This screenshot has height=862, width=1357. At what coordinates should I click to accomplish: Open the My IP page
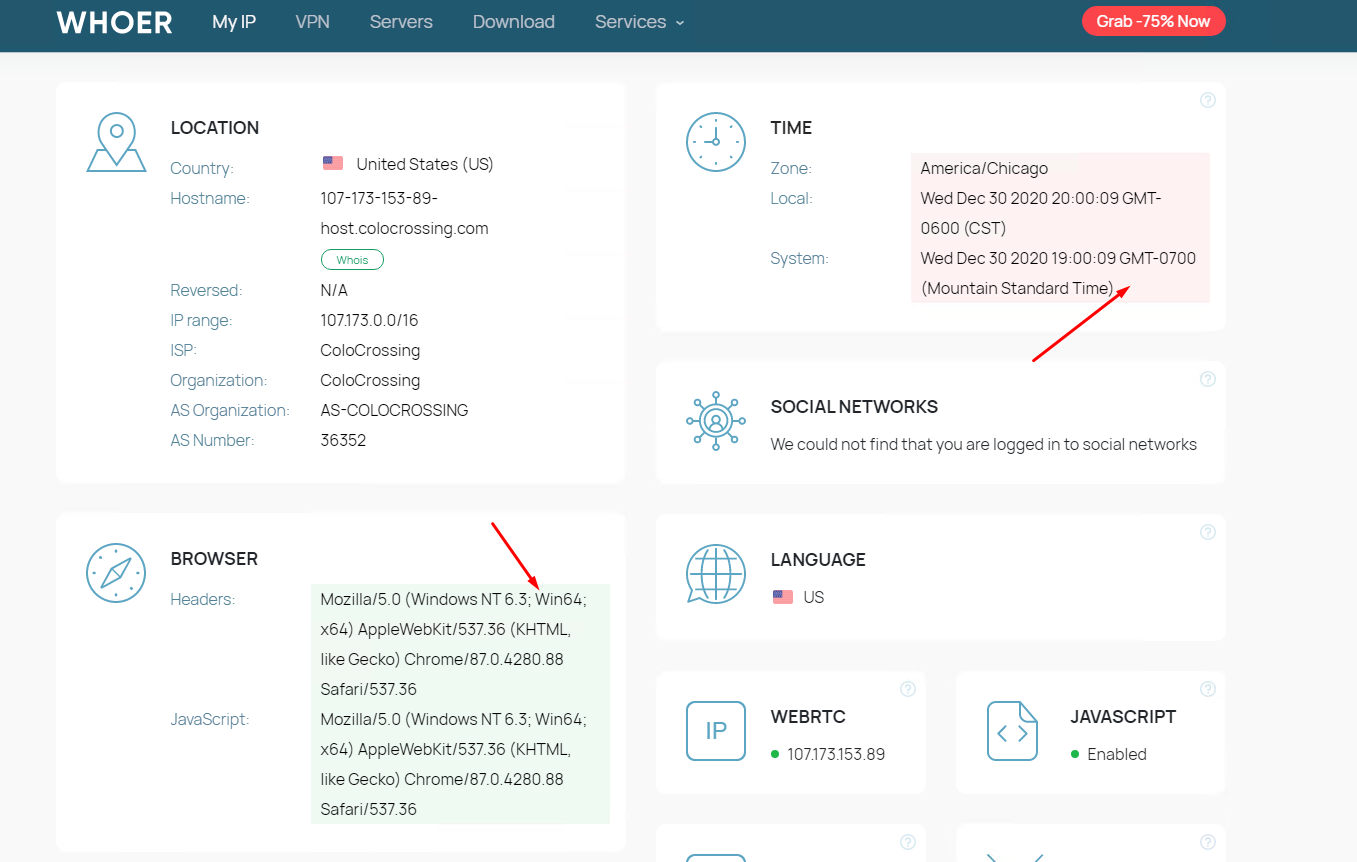tap(234, 22)
